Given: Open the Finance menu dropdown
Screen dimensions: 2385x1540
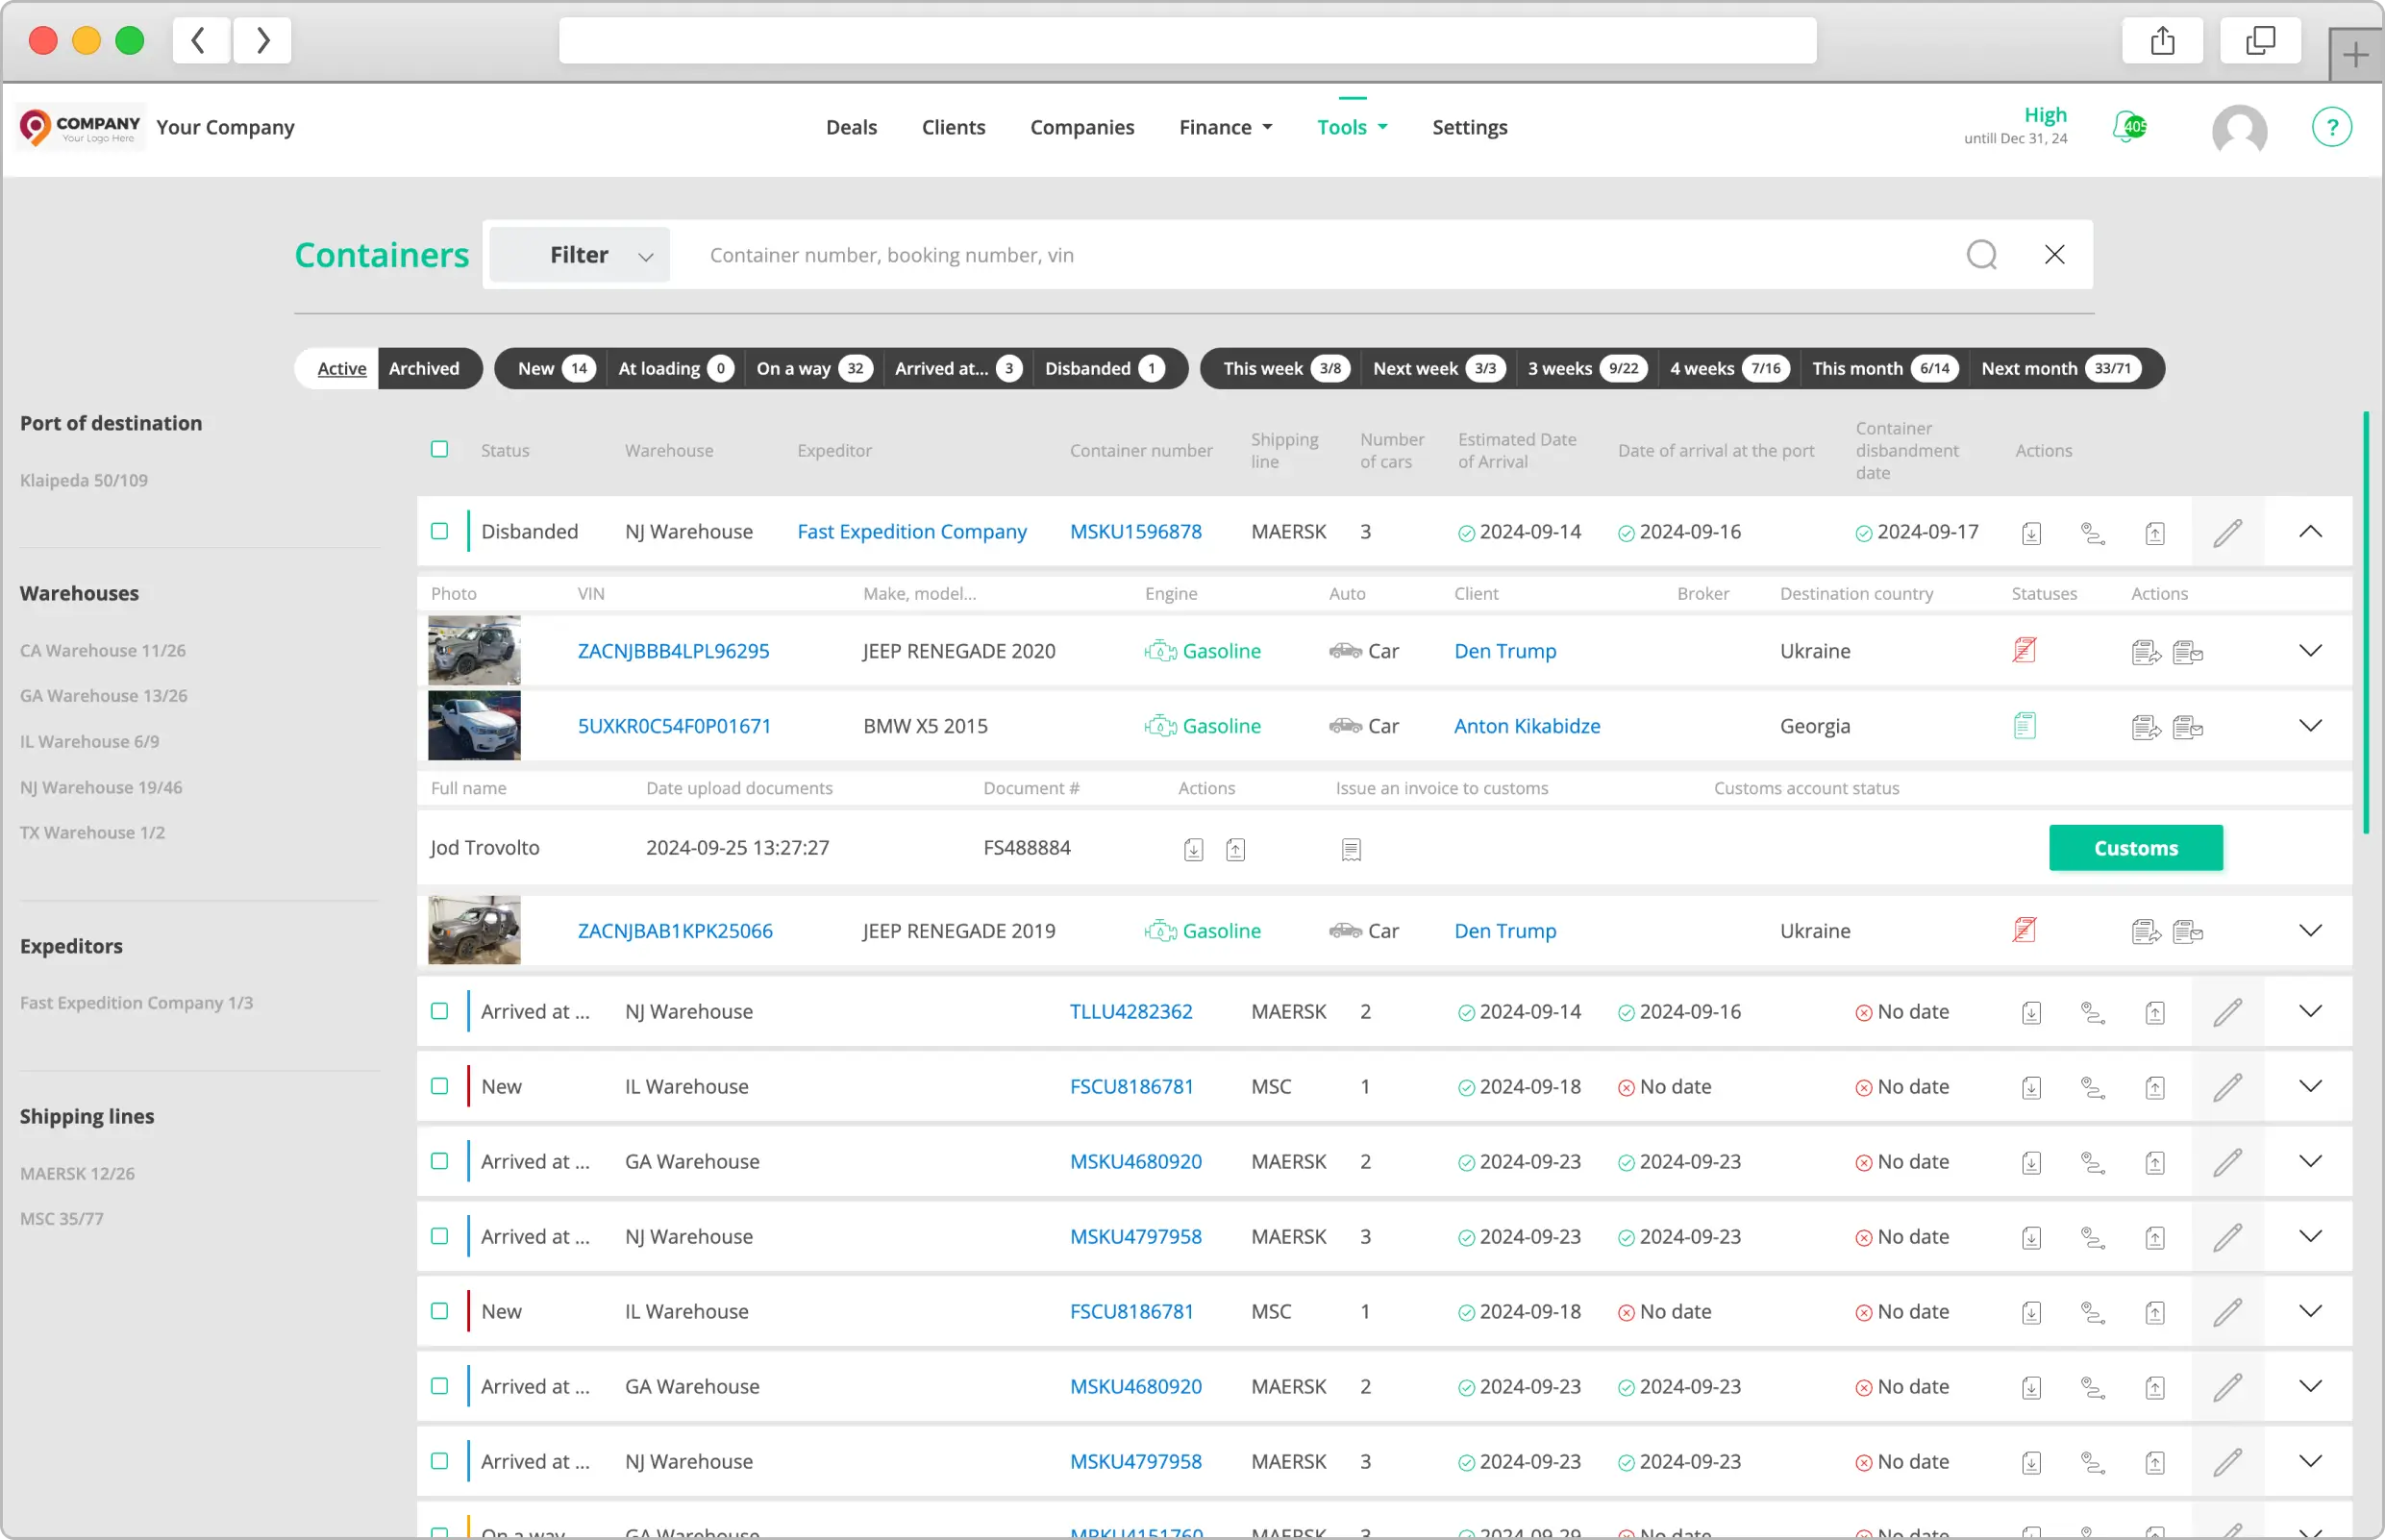Looking at the screenshot, I should click(1225, 127).
